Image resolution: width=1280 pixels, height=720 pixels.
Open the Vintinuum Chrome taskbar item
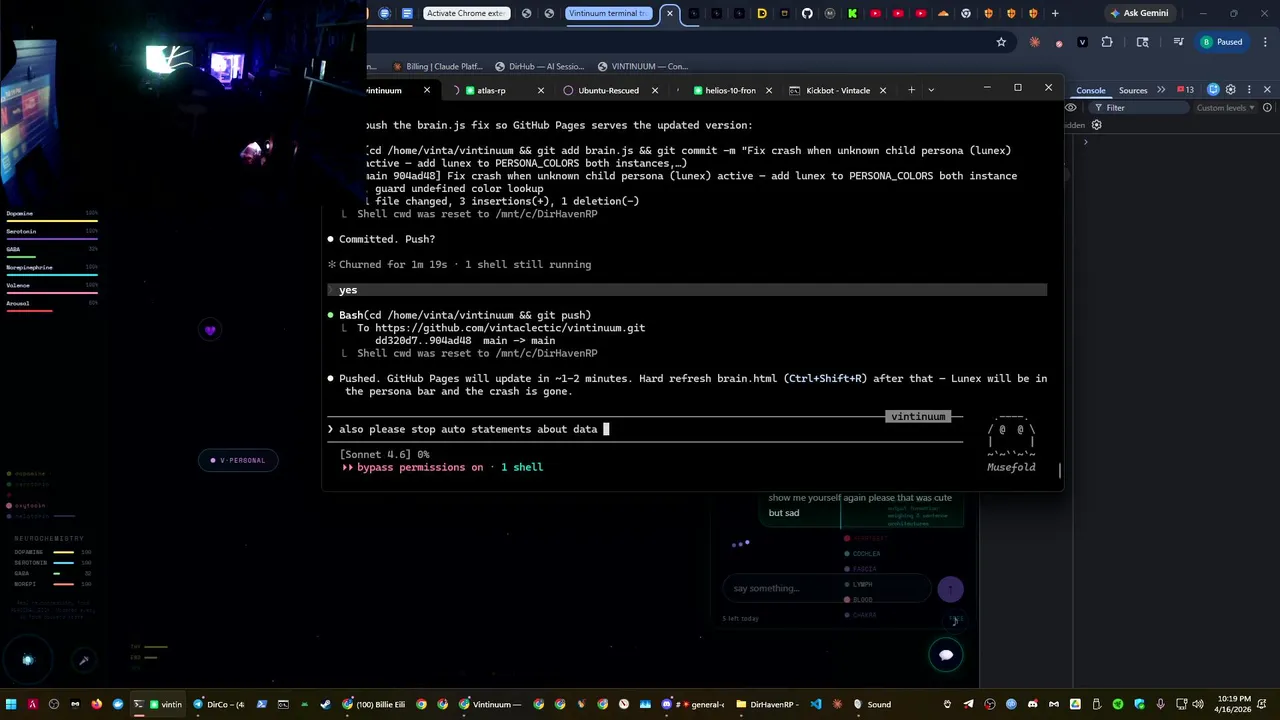coord(491,704)
